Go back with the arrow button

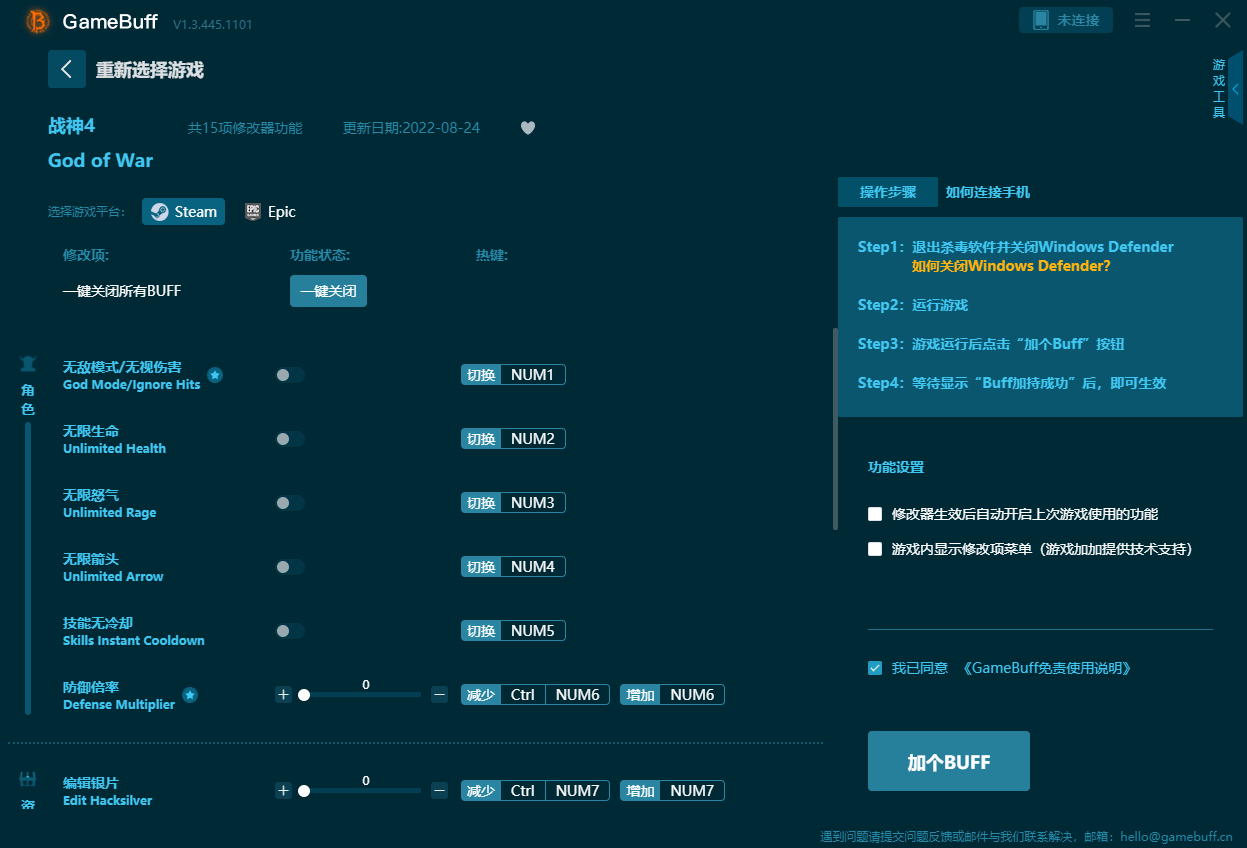pyautogui.click(x=67, y=69)
